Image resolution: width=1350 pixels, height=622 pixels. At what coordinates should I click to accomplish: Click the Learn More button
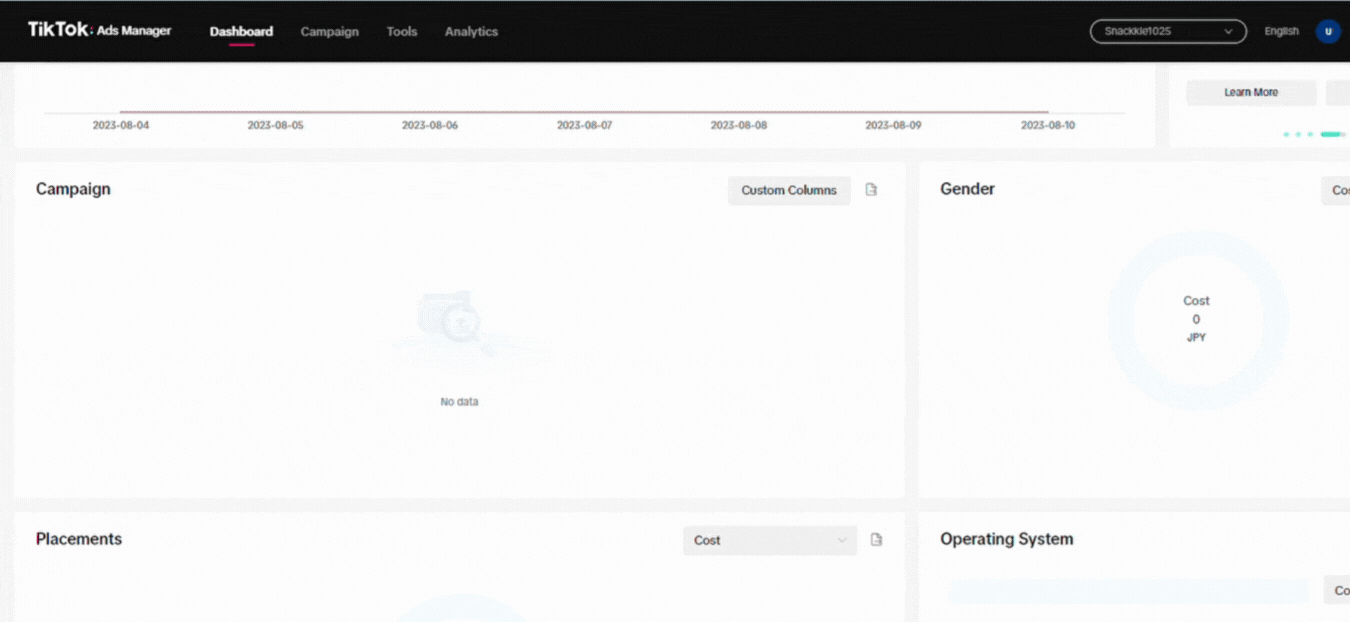coord(1251,92)
